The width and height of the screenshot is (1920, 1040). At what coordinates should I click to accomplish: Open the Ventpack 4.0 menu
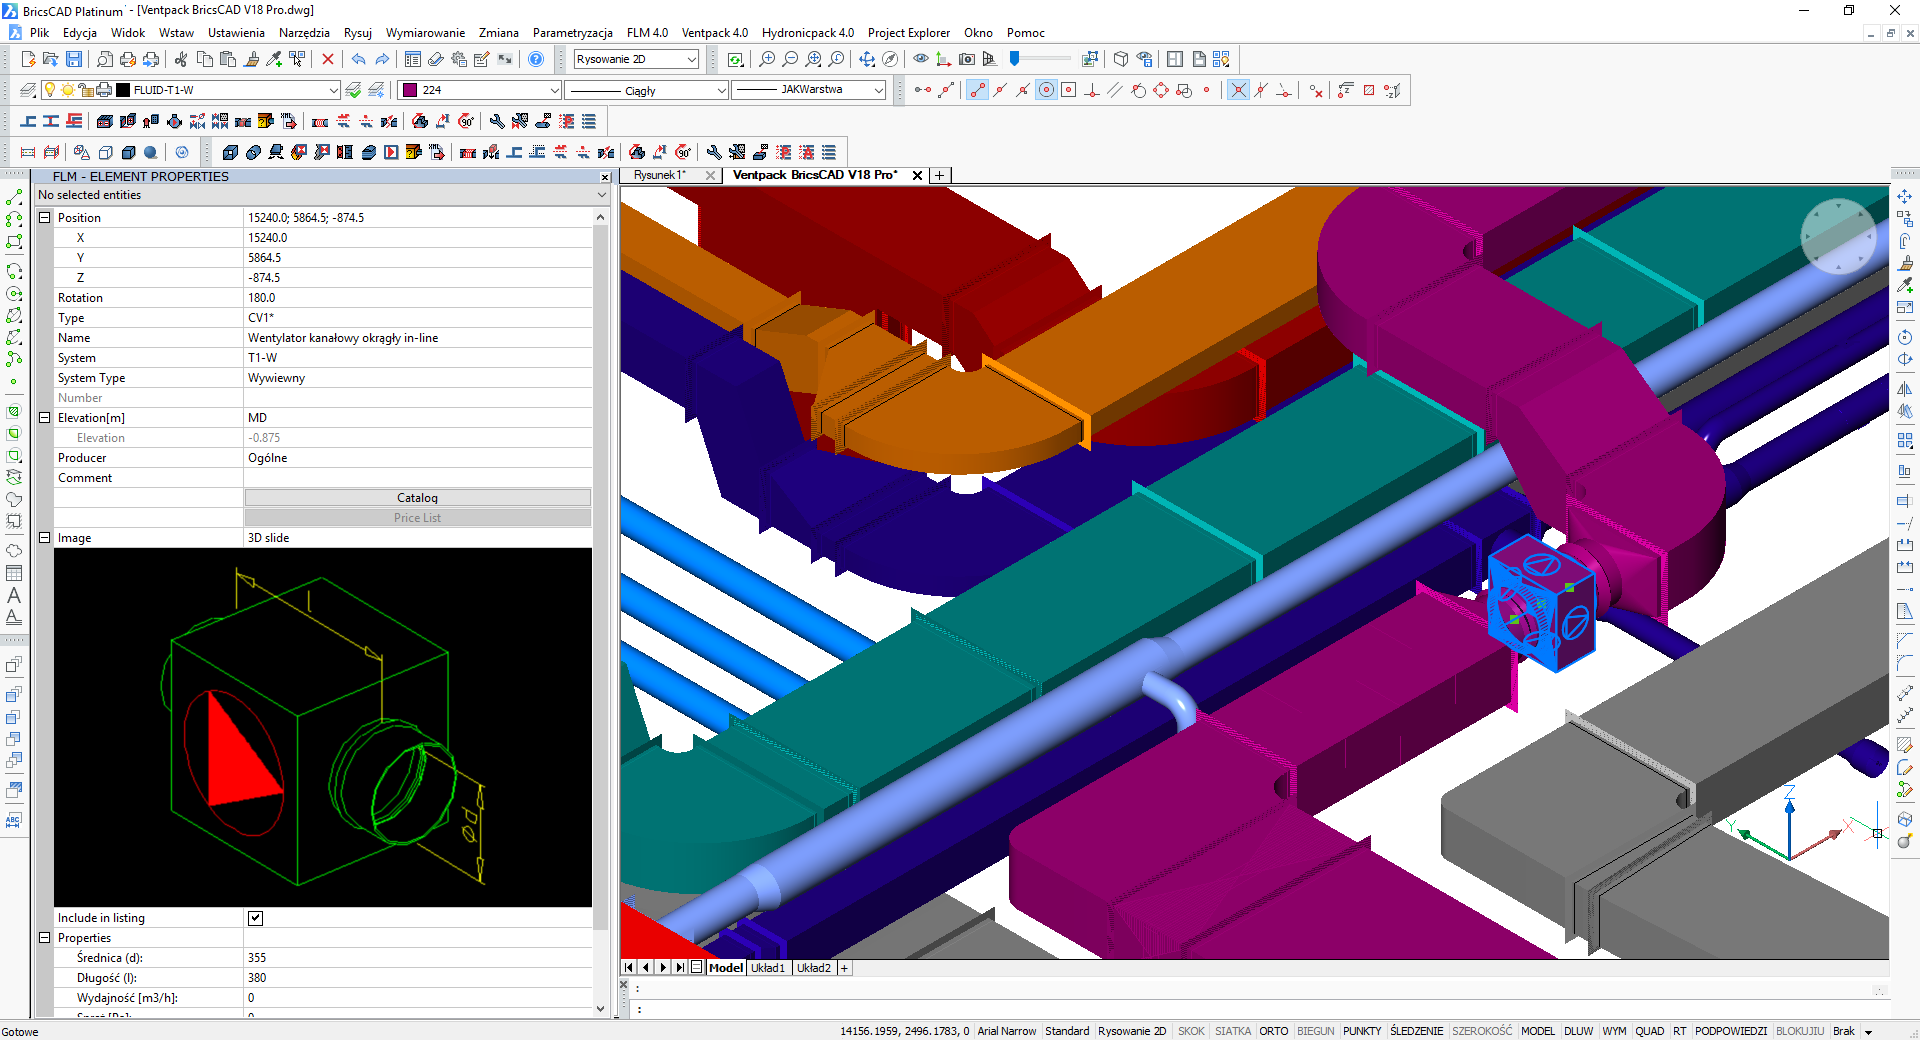pos(714,33)
